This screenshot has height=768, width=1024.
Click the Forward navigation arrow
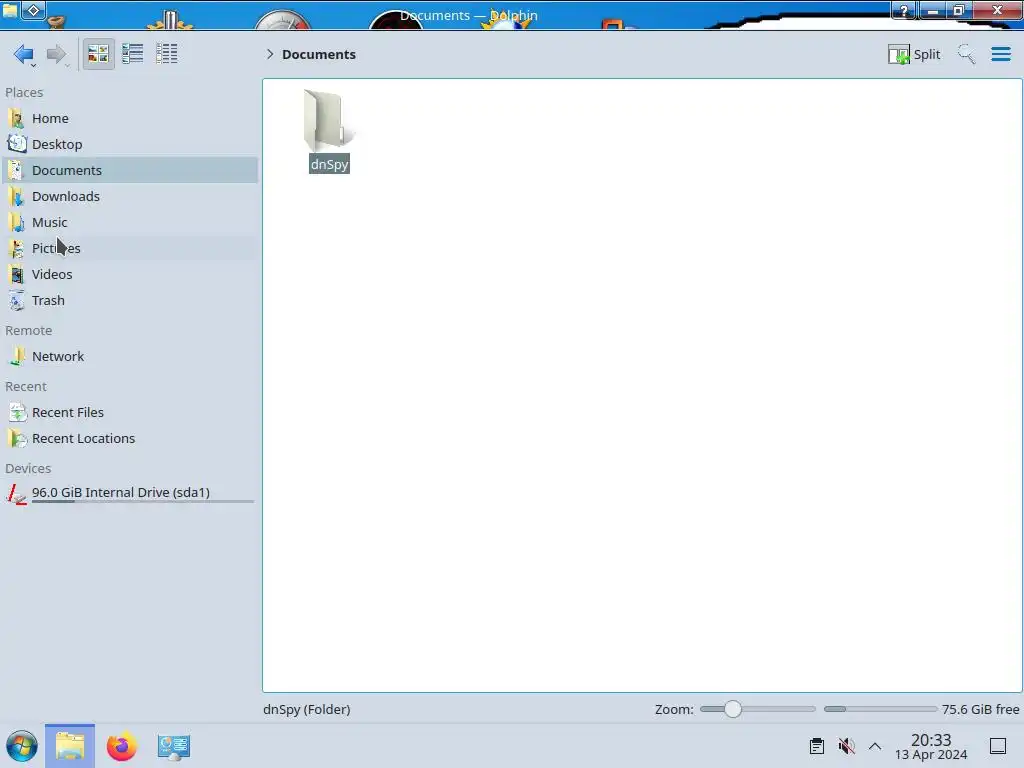[57, 54]
